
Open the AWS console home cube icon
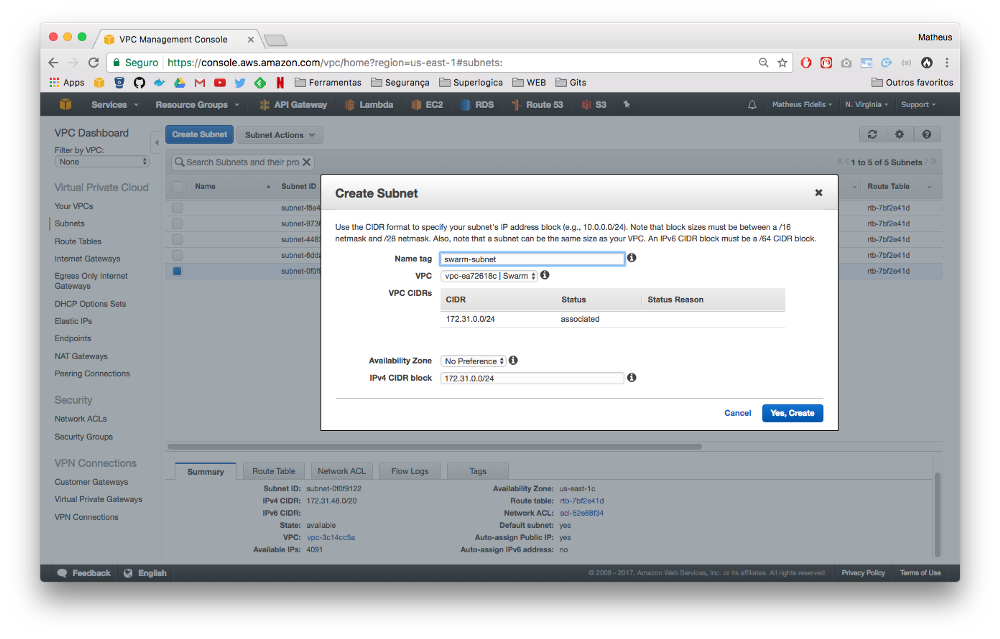[x=65, y=105]
